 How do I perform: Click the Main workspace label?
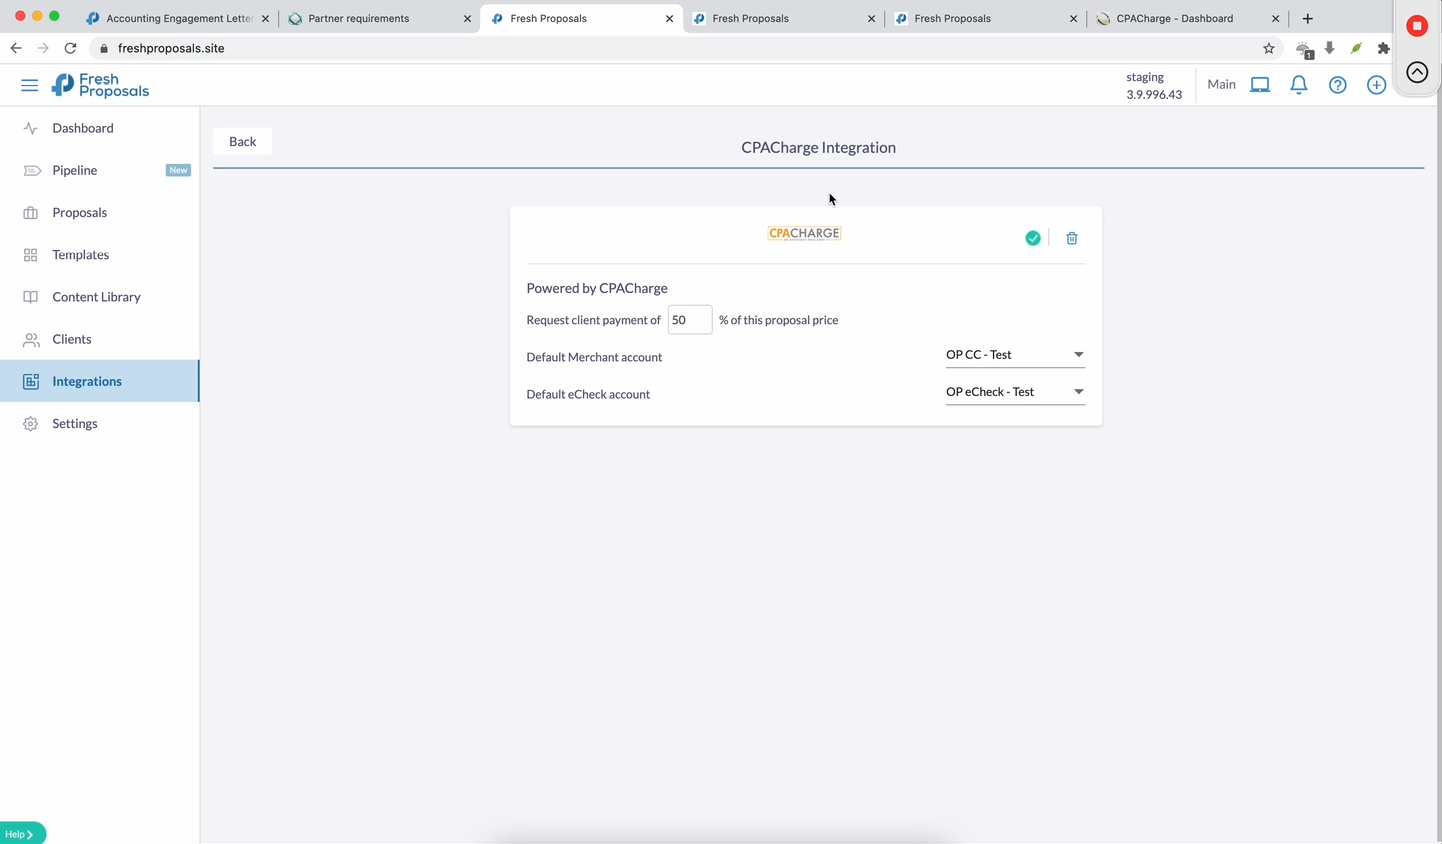[x=1221, y=84]
